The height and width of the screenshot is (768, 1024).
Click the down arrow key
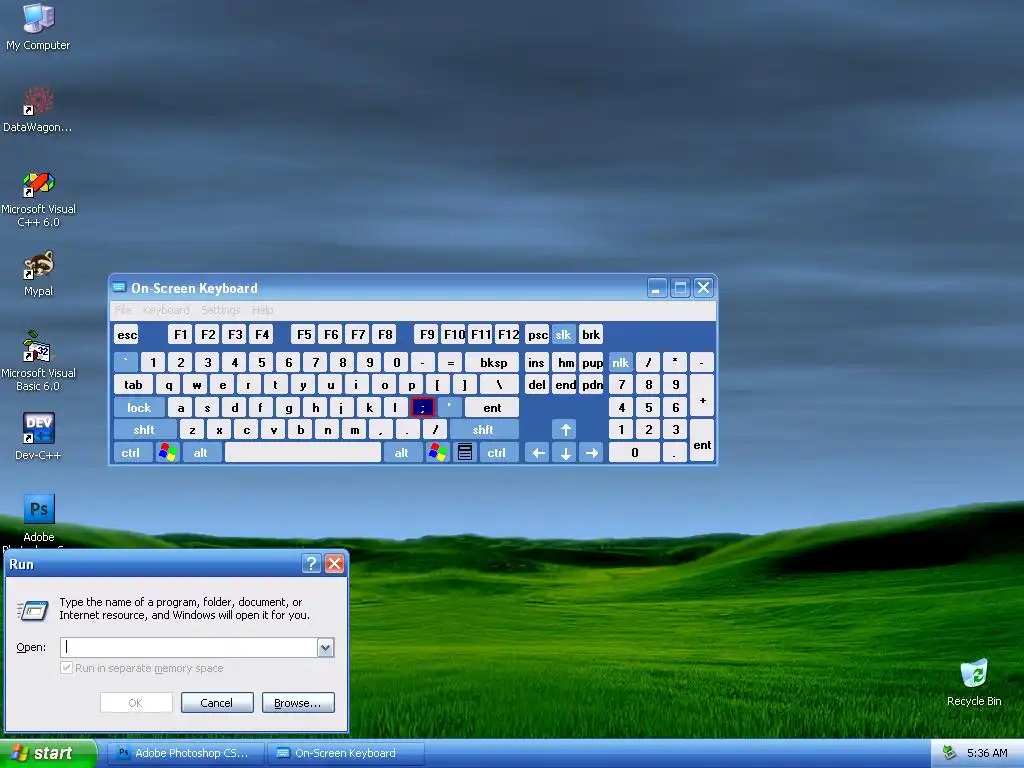click(x=566, y=453)
